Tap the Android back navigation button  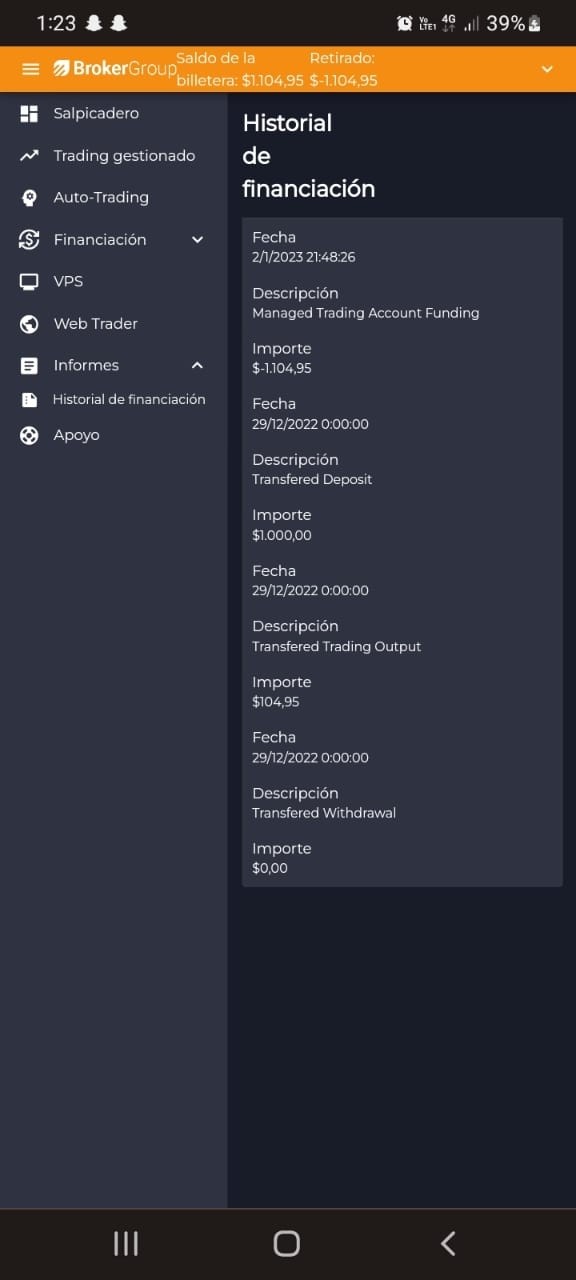(448, 1243)
